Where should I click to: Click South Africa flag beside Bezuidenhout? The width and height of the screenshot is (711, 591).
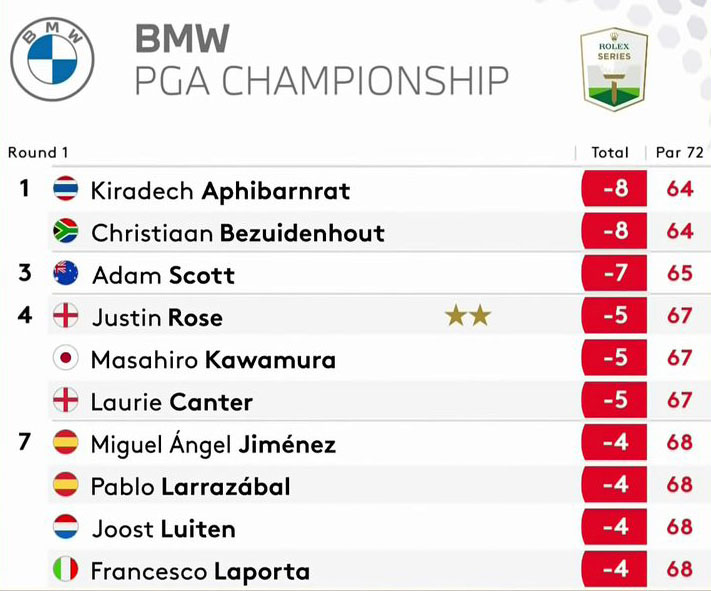pos(66,231)
